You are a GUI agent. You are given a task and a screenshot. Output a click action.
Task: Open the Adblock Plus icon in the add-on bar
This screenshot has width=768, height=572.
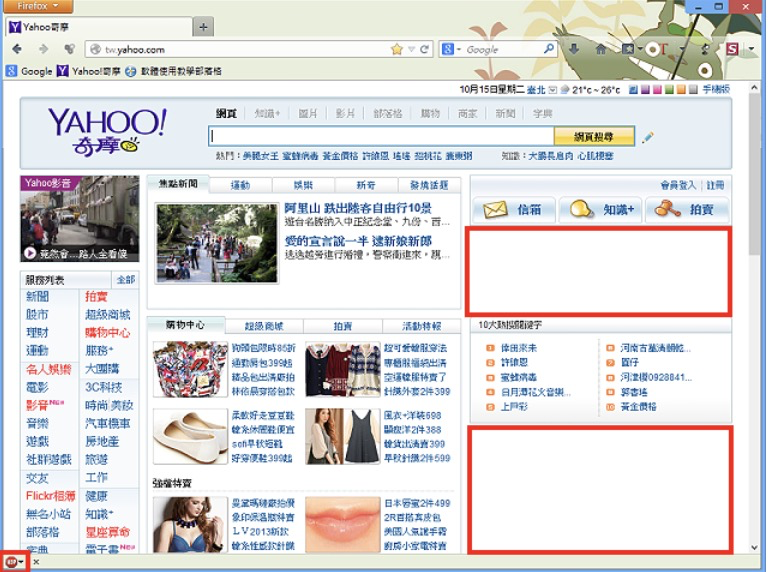click(x=11, y=562)
